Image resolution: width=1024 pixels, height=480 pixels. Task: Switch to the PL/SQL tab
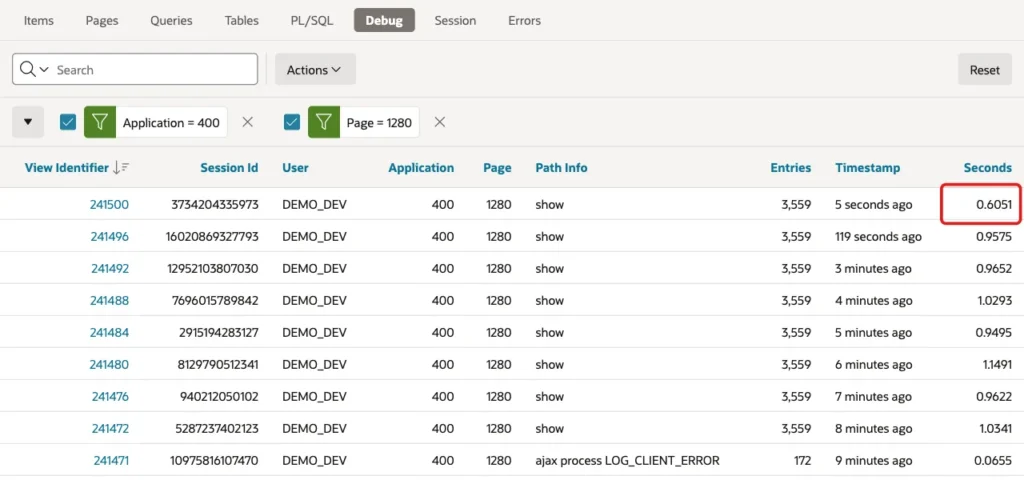coord(312,20)
